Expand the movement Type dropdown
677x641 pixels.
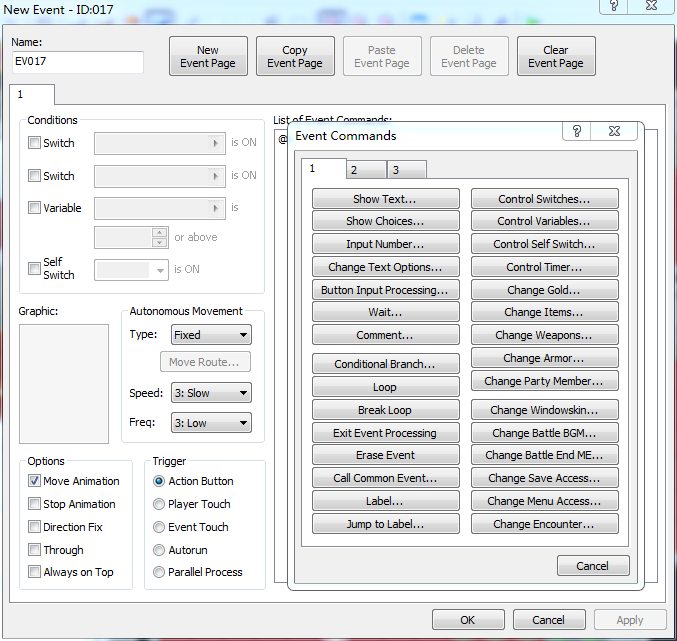tap(211, 335)
